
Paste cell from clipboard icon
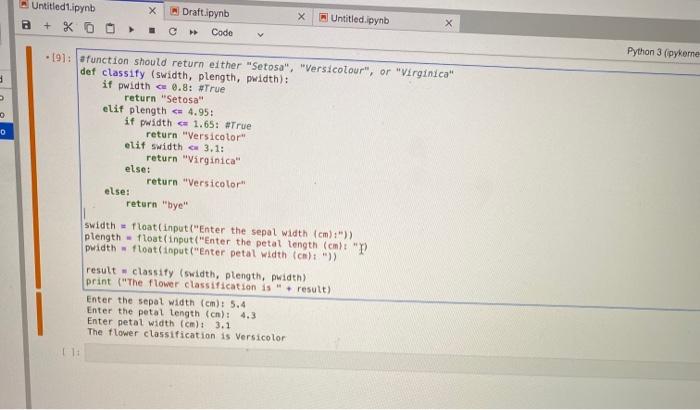click(110, 29)
